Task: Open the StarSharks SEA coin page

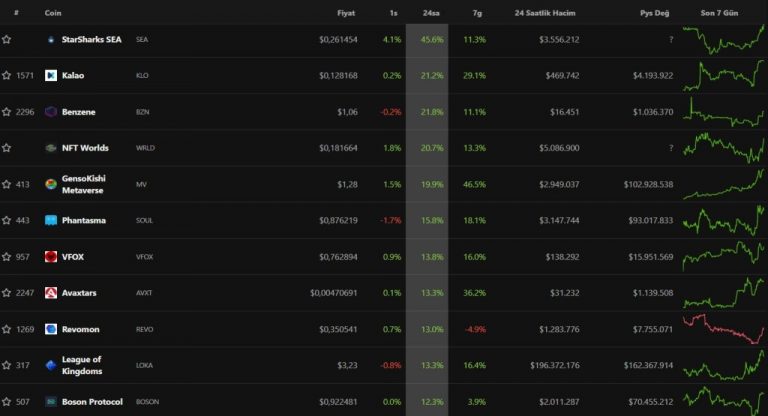Action: click(92, 40)
